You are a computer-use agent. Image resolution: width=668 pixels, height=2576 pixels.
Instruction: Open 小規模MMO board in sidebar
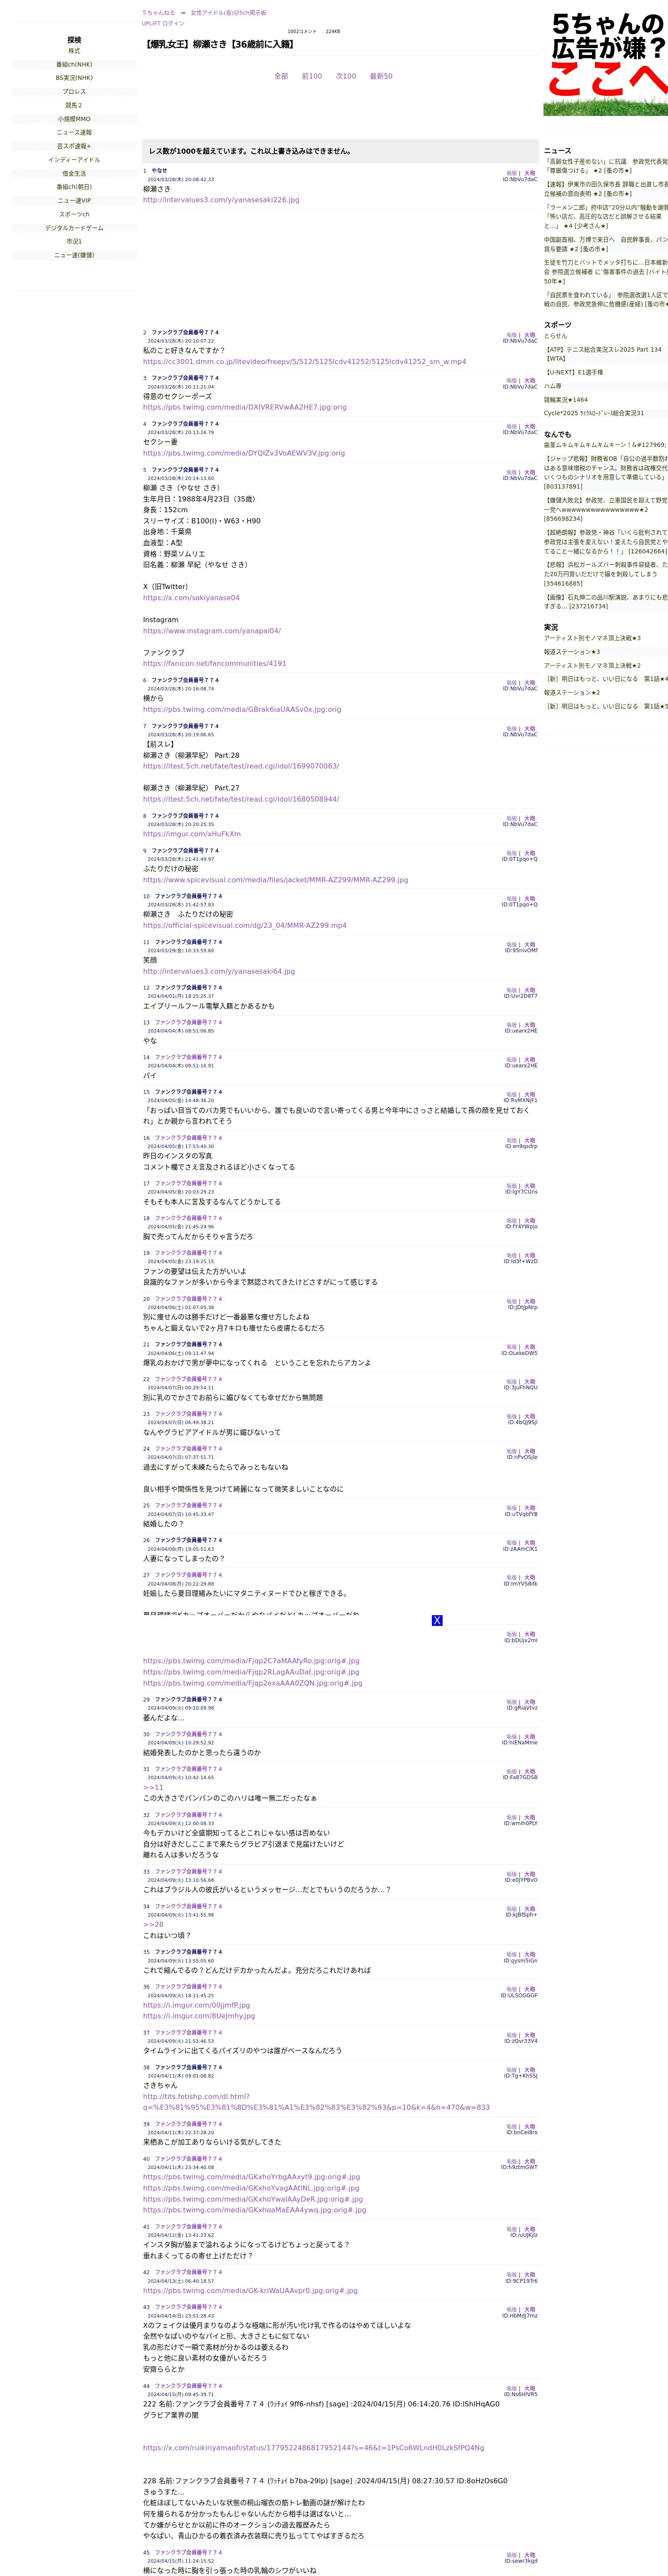pyautogui.click(x=74, y=119)
